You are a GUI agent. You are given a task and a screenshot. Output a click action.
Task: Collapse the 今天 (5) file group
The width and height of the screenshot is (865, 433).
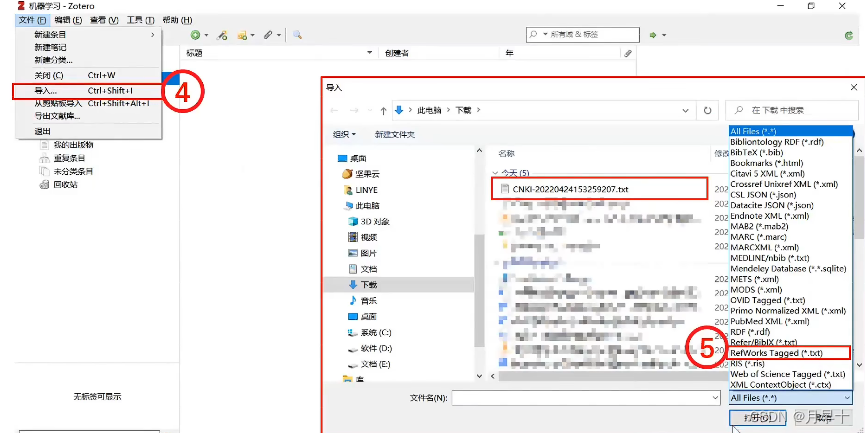pyautogui.click(x=495, y=173)
